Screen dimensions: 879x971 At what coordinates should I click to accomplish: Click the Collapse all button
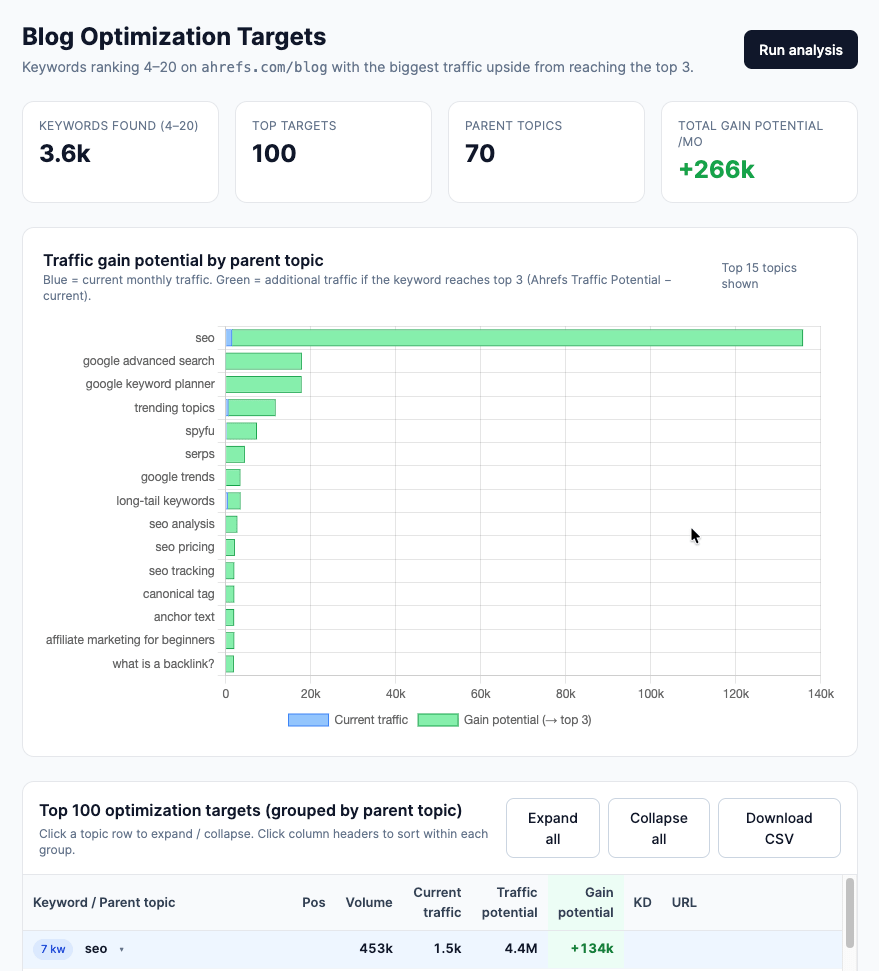click(x=658, y=827)
